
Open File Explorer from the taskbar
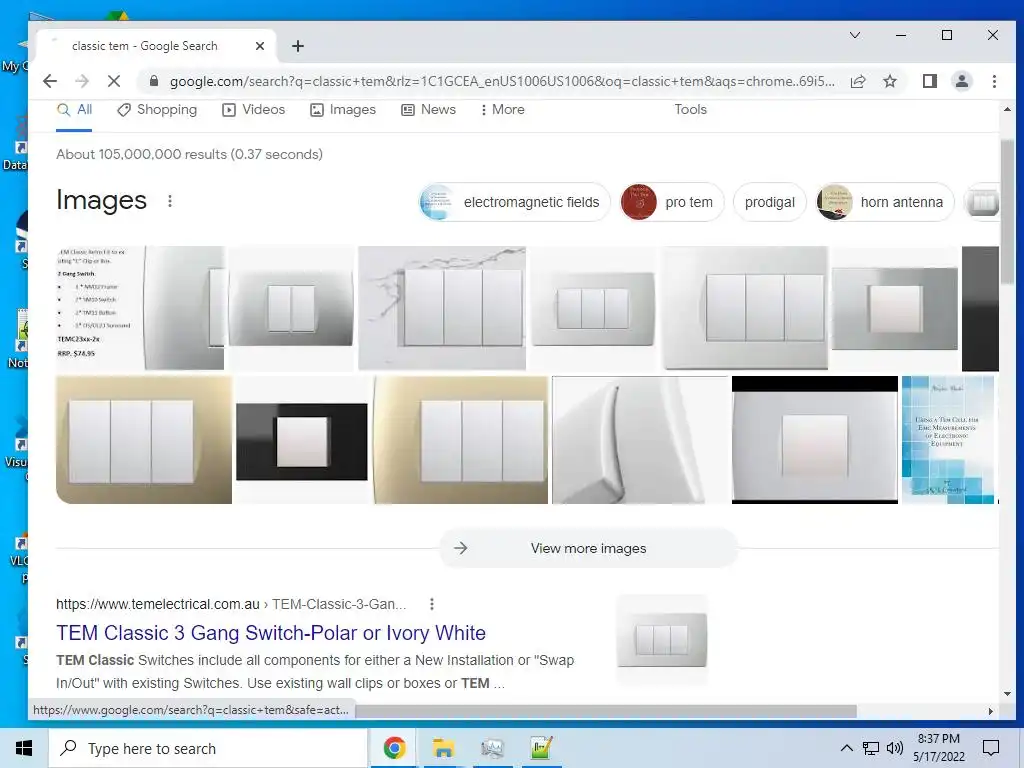tap(443, 748)
